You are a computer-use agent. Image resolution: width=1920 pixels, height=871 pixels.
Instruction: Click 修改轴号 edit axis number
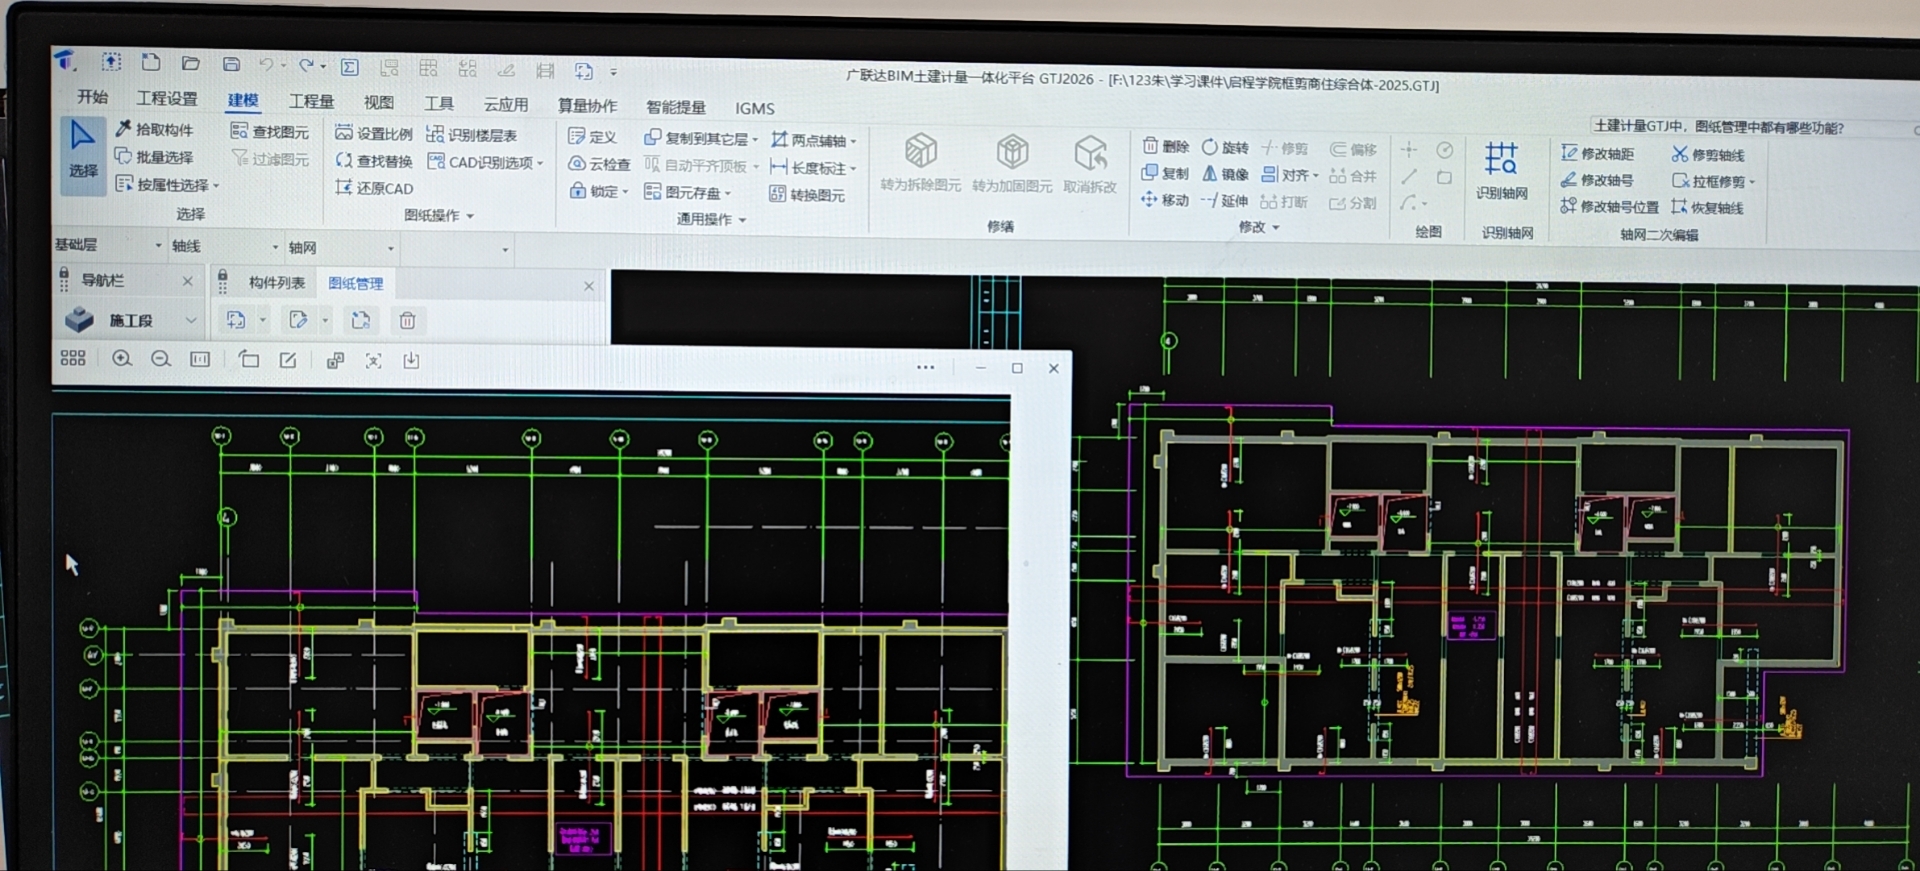coord(1598,180)
